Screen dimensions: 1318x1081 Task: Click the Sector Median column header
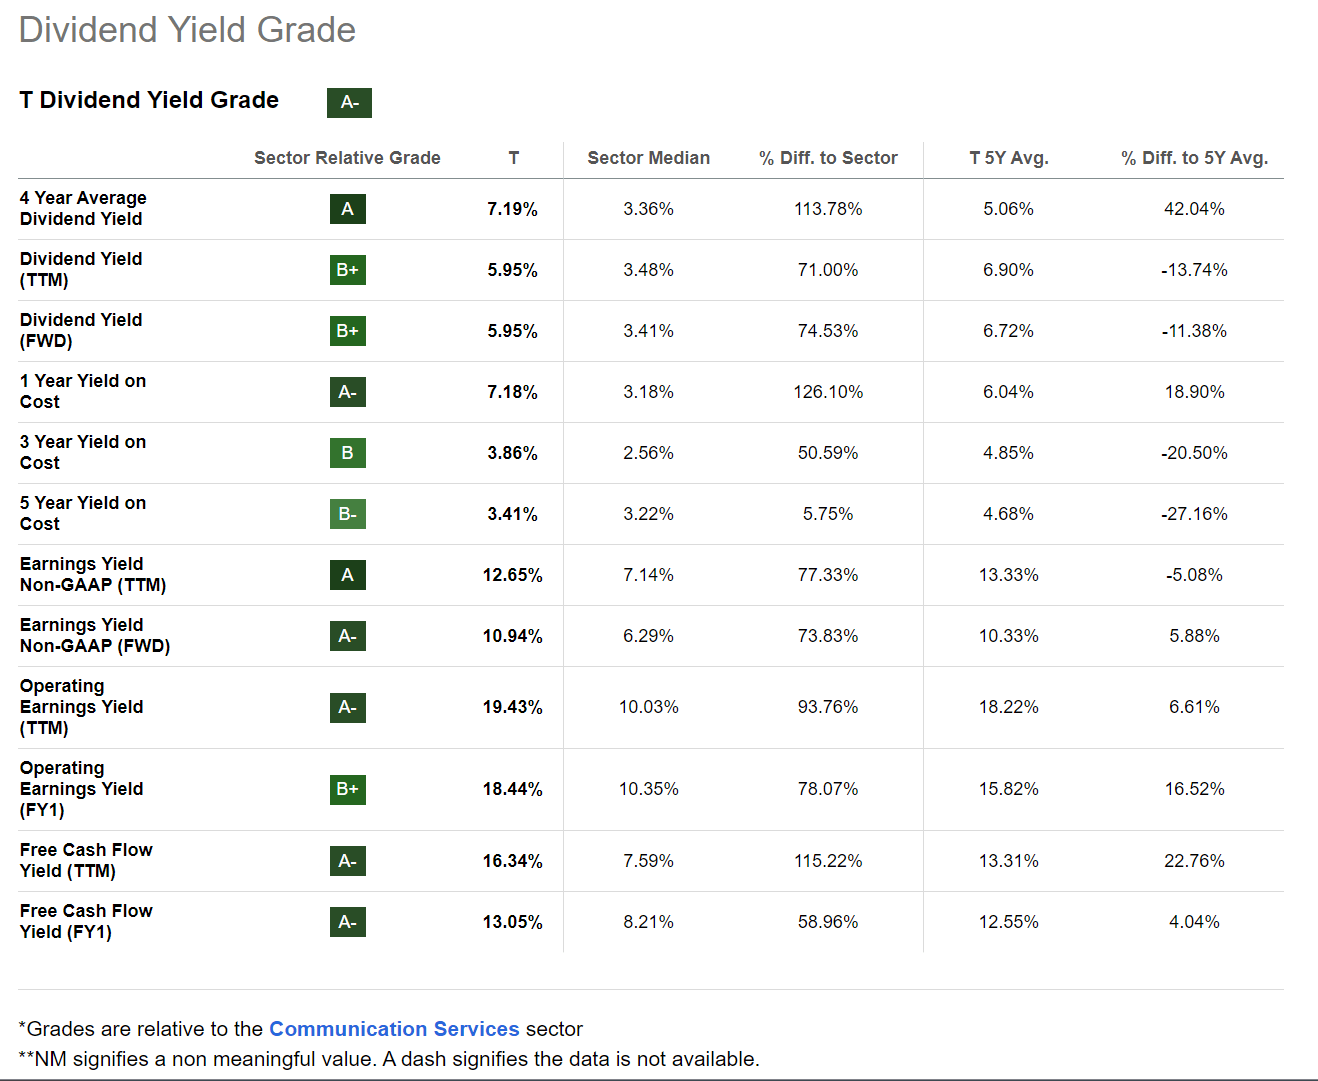(648, 158)
